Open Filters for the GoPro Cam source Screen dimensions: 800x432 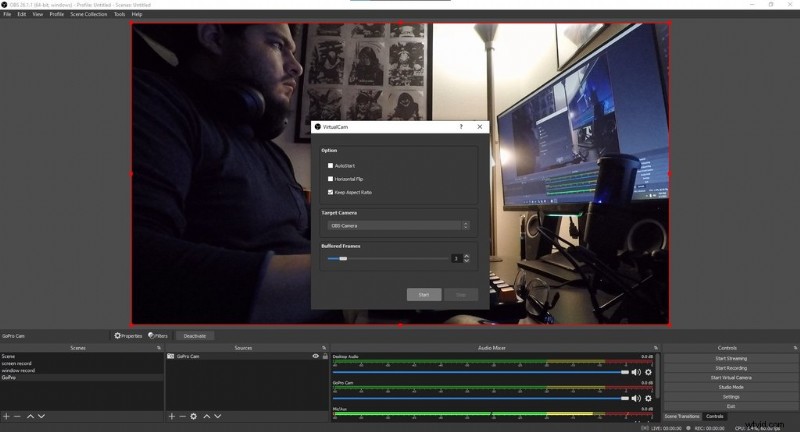point(158,336)
